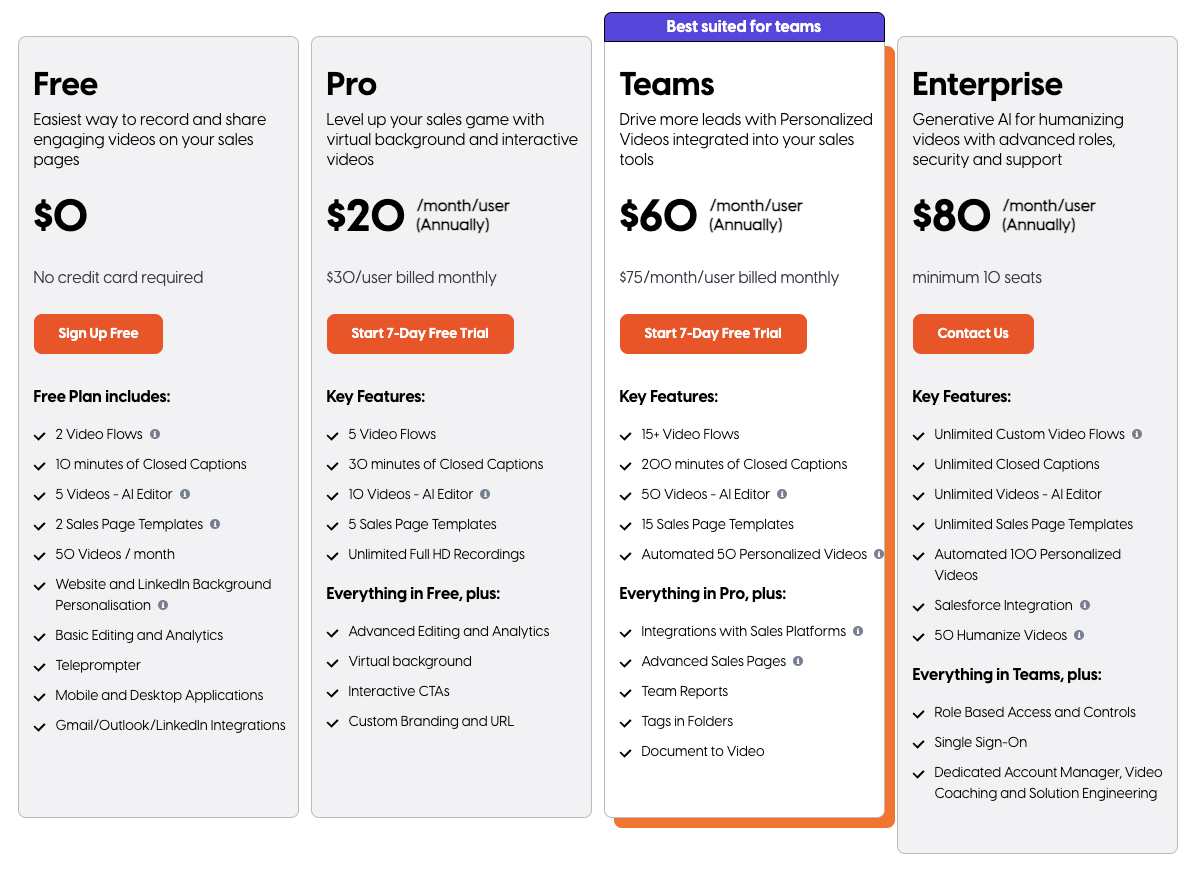Viewport: 1193px width, 869px height.
Task: Open info tooltip for 2 Sales Page Templates
Action: tap(215, 524)
